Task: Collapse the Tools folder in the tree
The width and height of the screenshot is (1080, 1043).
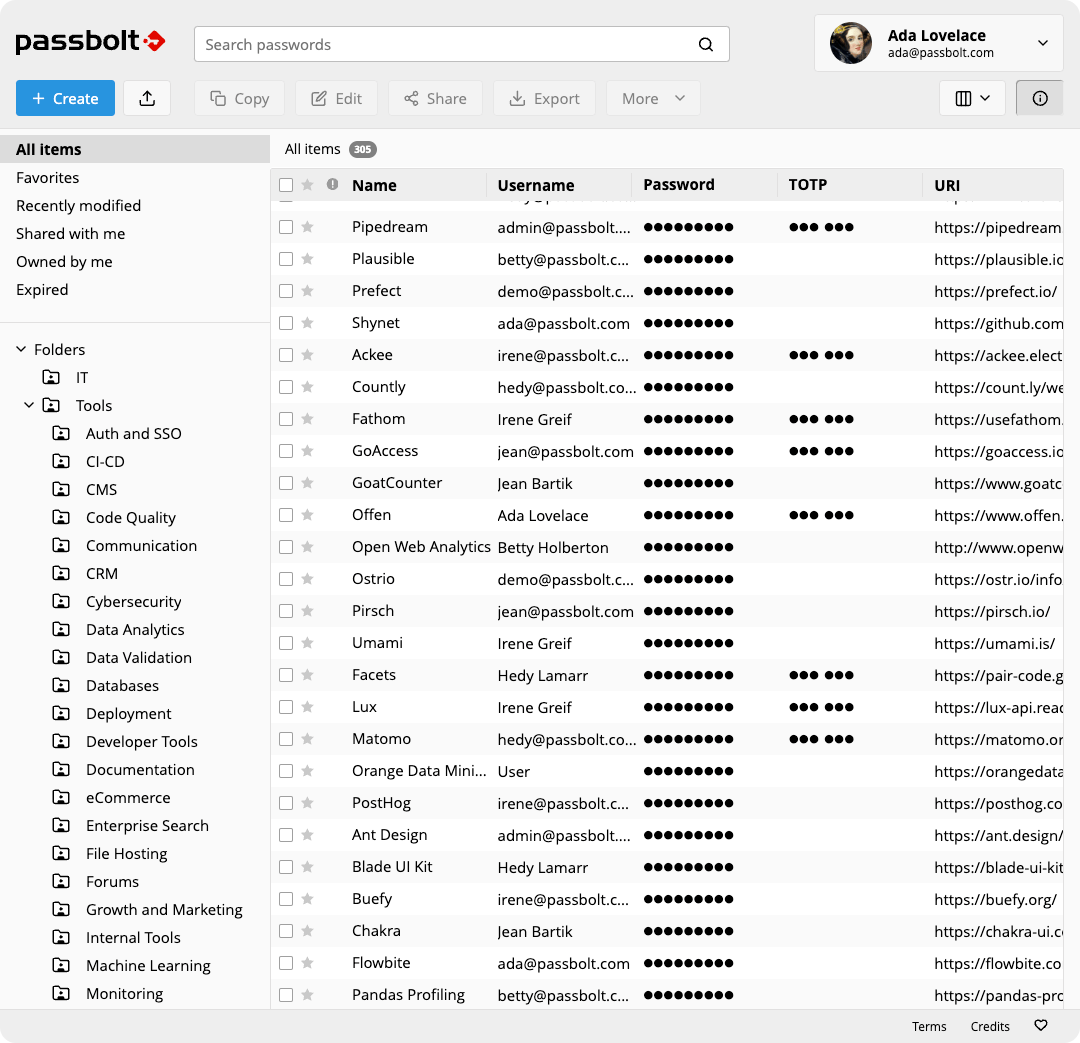Action: 29,405
